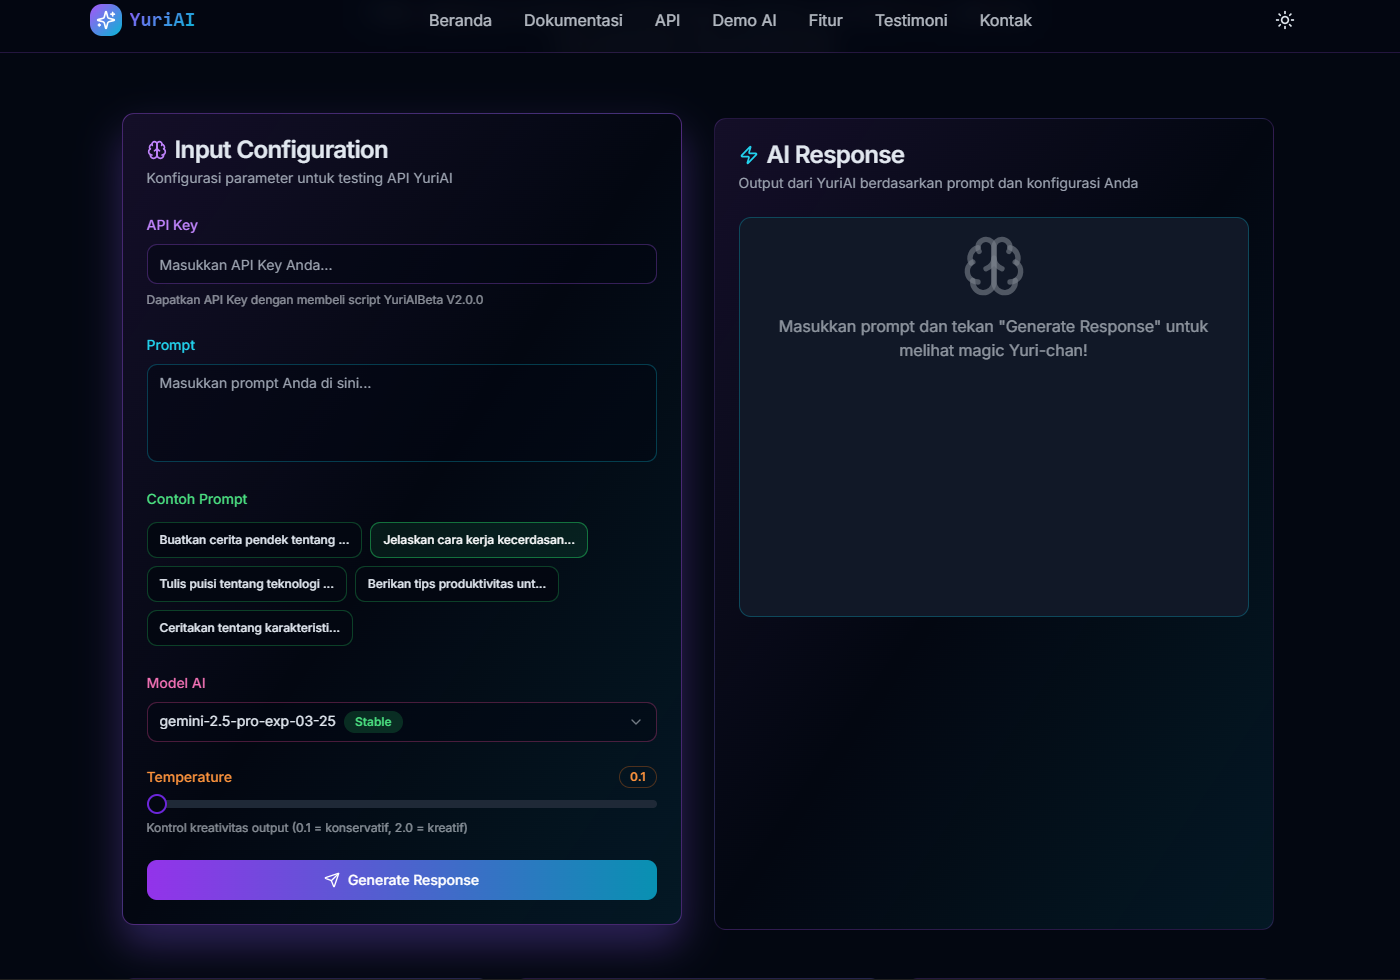Click the paper plane icon on Generate Response
1400x980 pixels.
click(331, 880)
